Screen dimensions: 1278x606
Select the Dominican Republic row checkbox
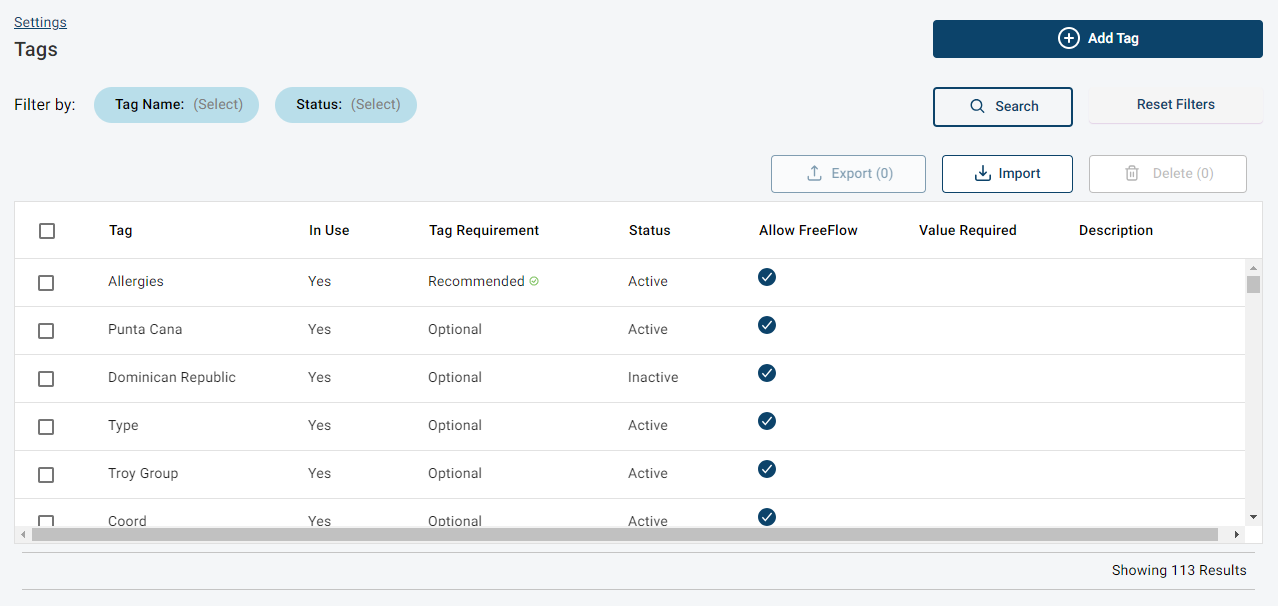click(46, 379)
